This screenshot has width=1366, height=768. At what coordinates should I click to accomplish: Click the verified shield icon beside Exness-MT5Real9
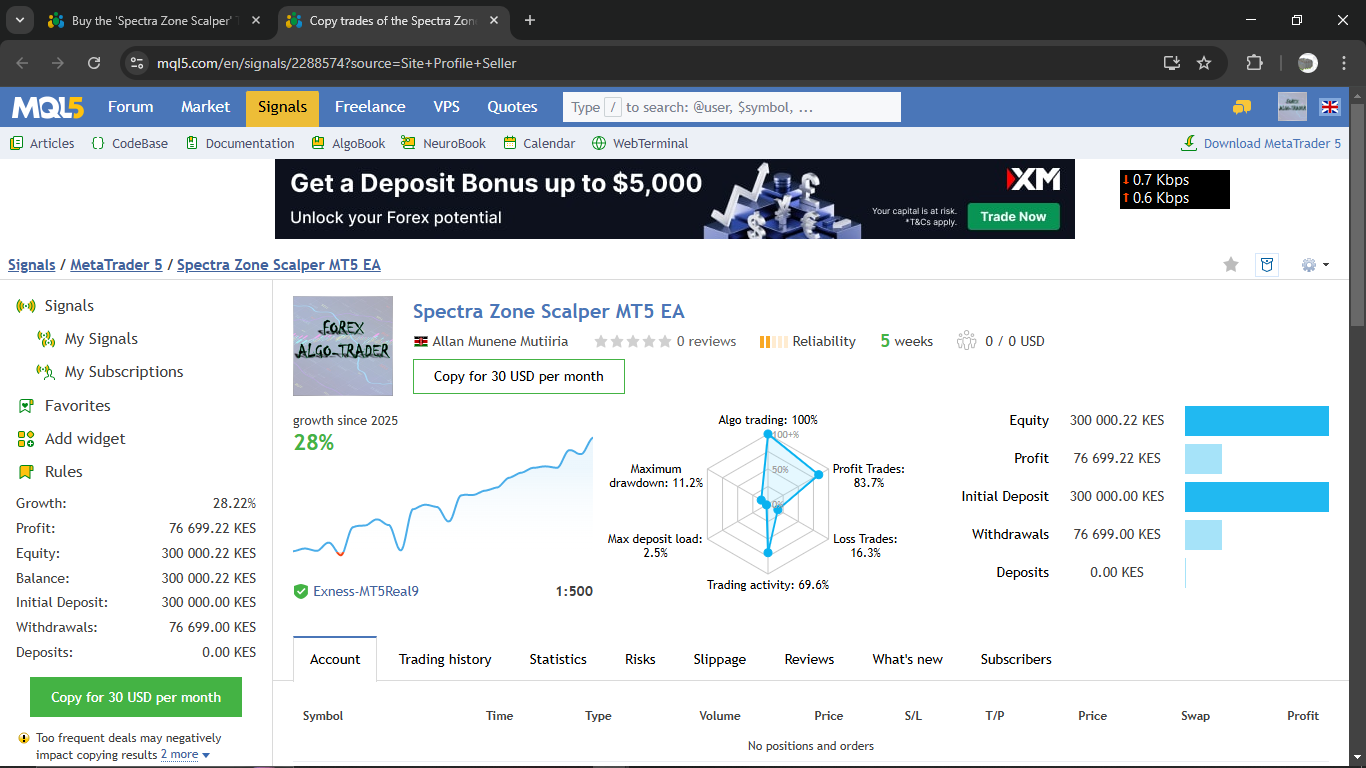click(x=300, y=591)
